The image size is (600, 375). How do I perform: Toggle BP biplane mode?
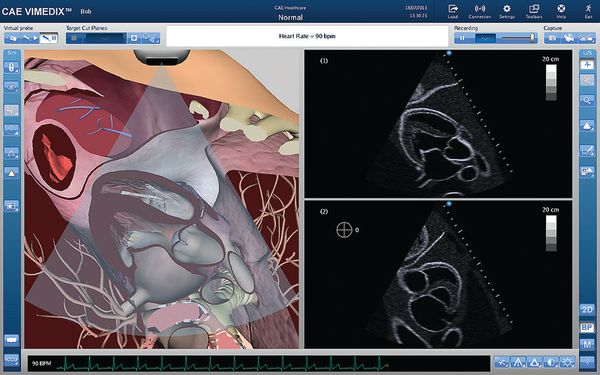(587, 328)
